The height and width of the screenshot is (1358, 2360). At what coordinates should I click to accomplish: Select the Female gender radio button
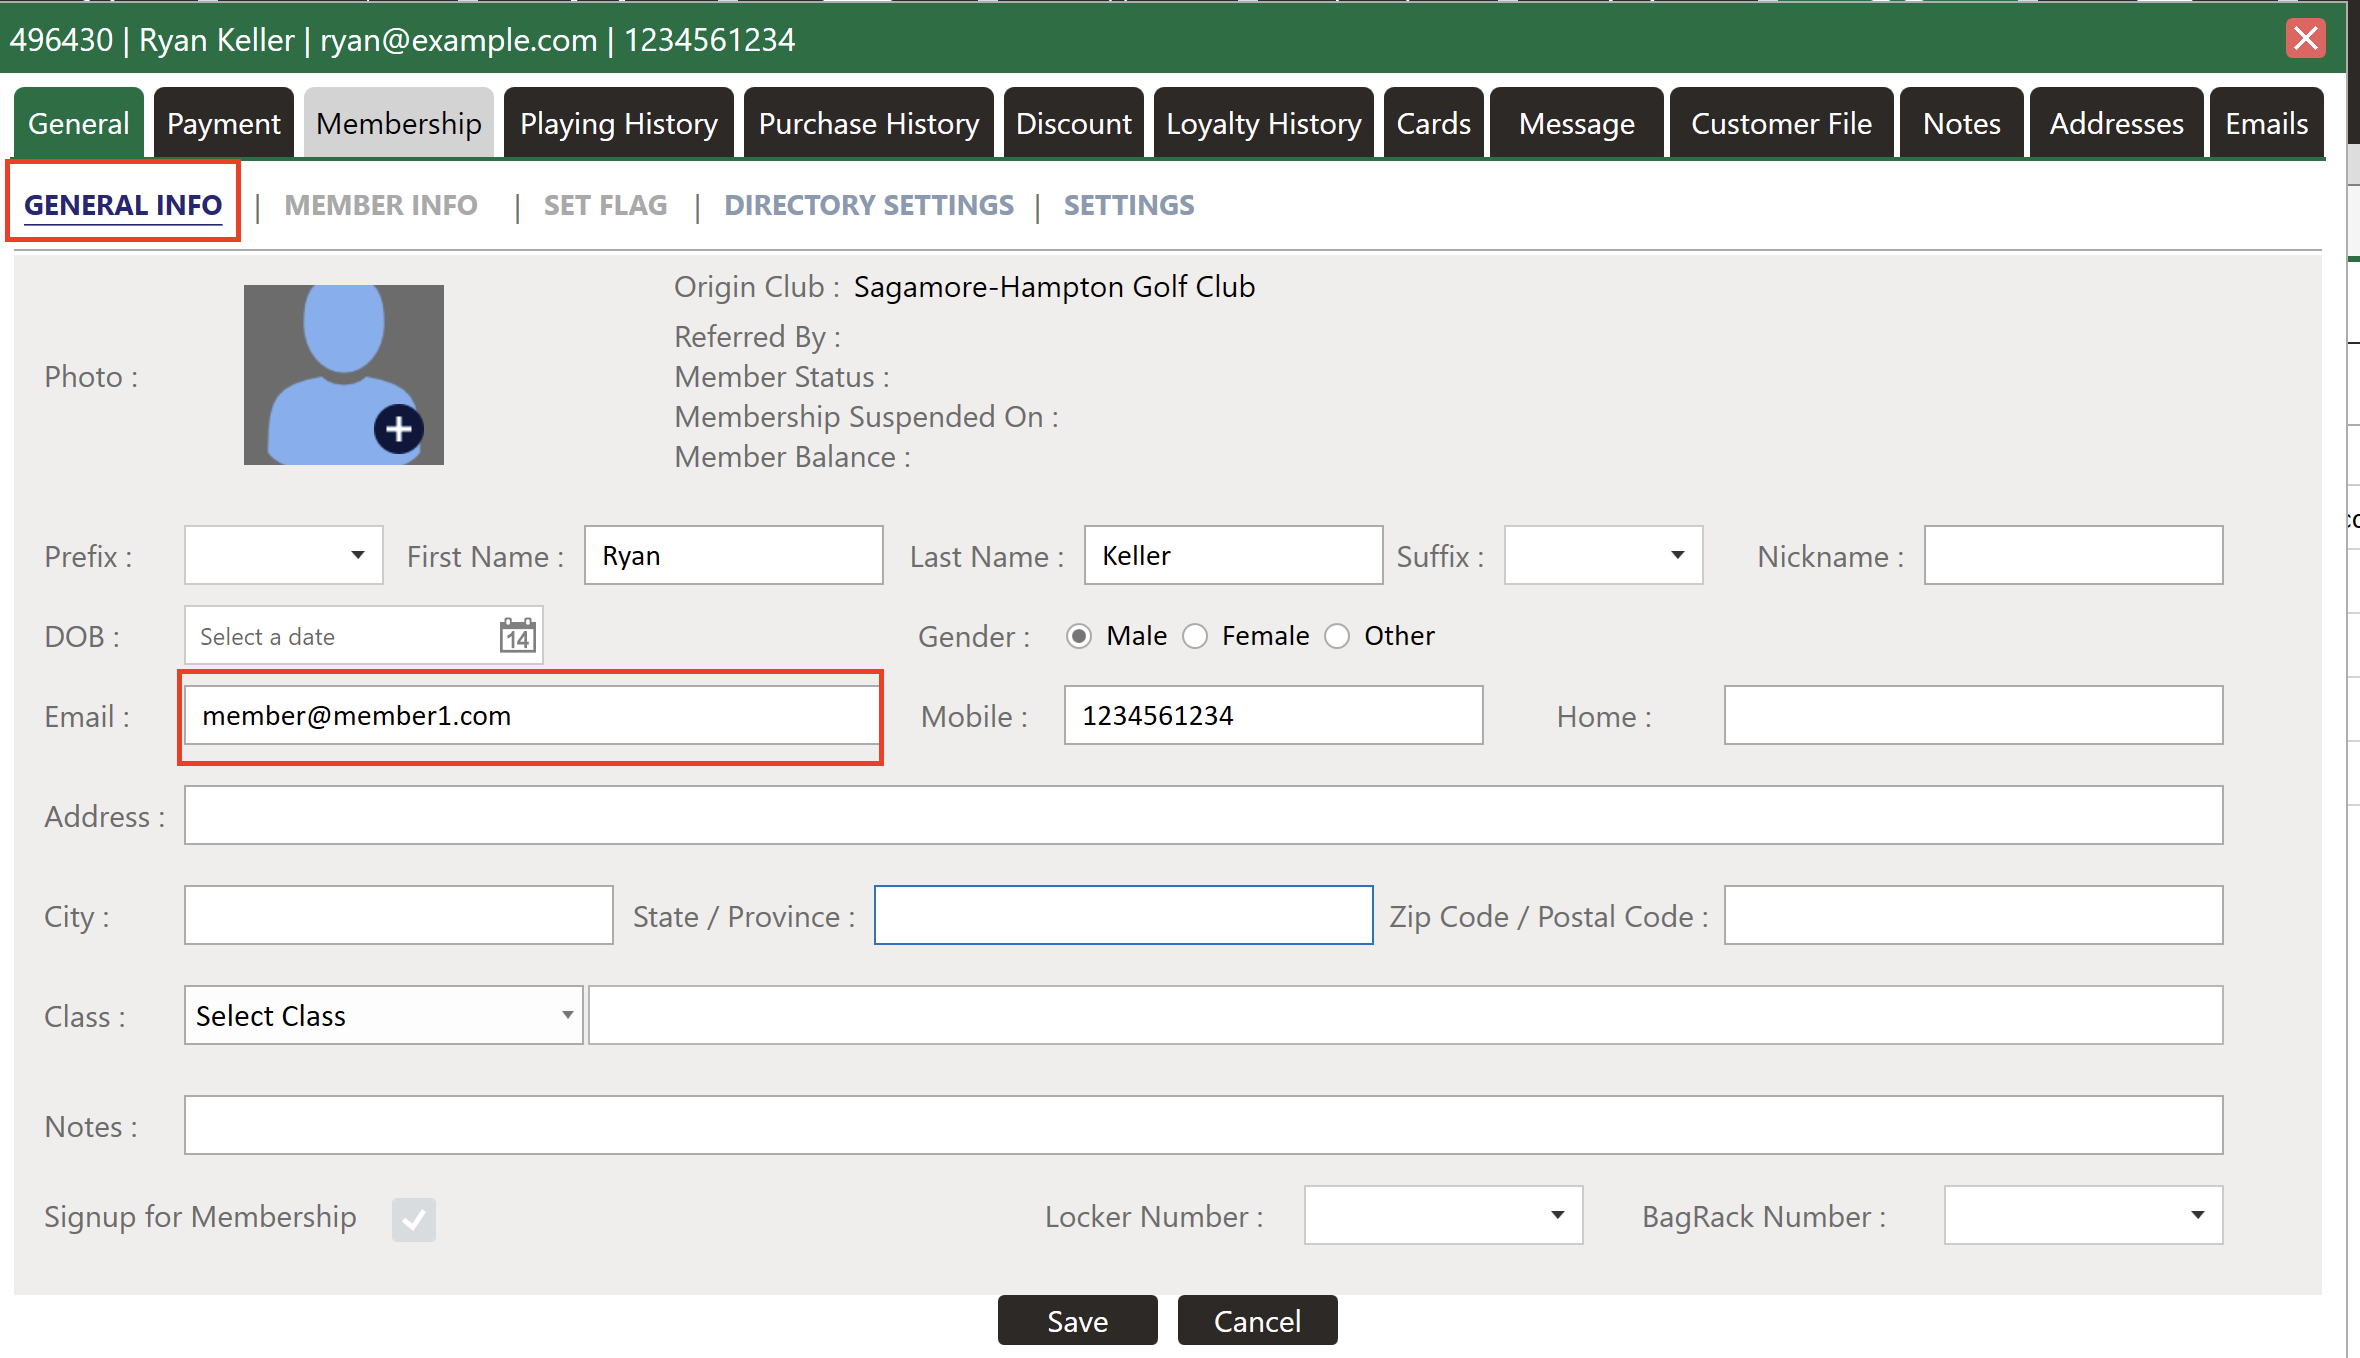point(1196,636)
